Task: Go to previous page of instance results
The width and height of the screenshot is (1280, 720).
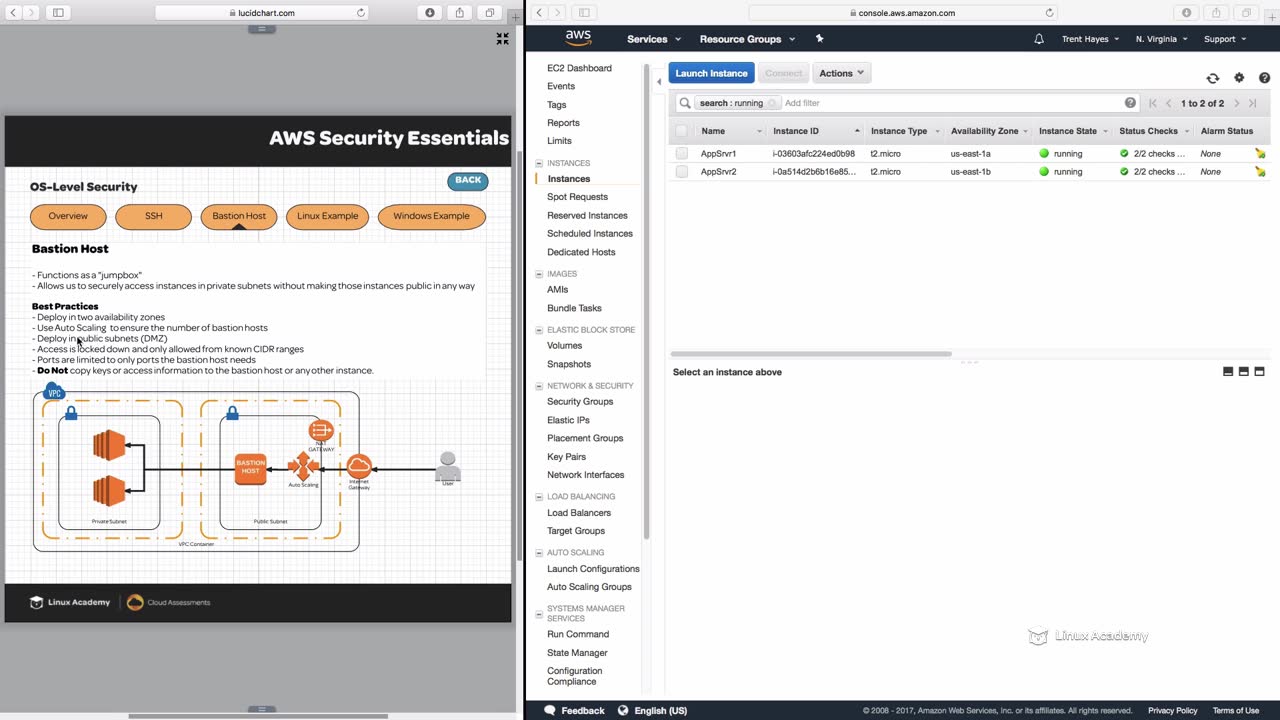Action: tap(1168, 103)
